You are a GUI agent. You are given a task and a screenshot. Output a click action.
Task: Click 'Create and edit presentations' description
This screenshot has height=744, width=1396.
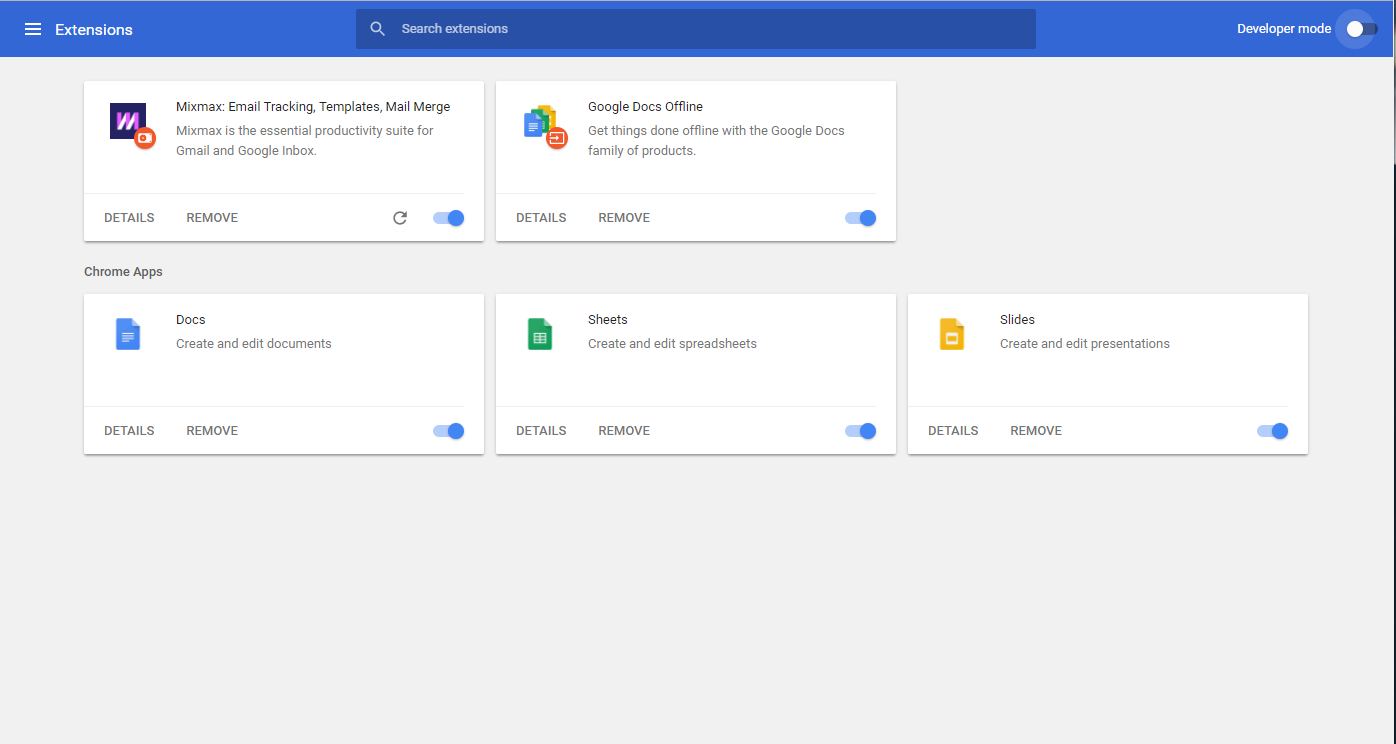pyautogui.click(x=1085, y=344)
